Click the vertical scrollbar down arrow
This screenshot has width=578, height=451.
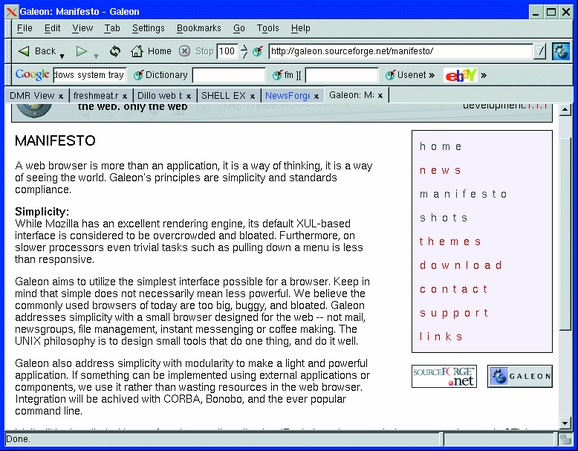point(564,423)
